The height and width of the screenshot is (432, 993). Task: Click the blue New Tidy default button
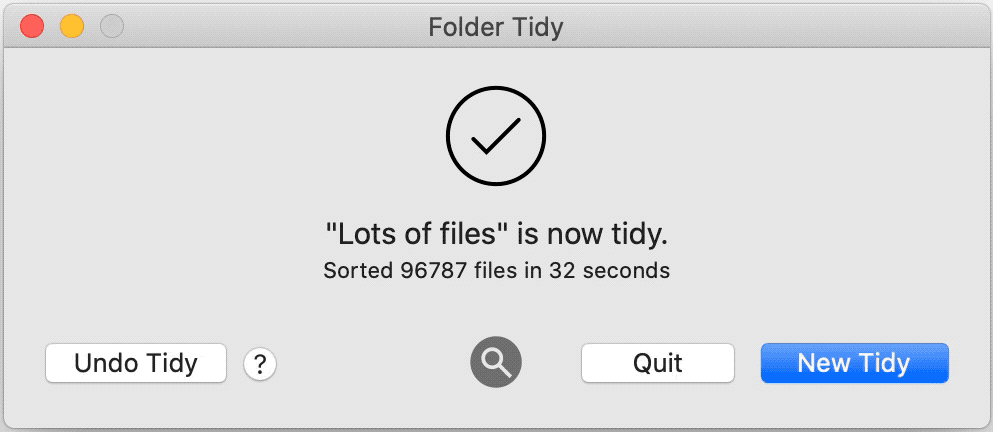(854, 364)
